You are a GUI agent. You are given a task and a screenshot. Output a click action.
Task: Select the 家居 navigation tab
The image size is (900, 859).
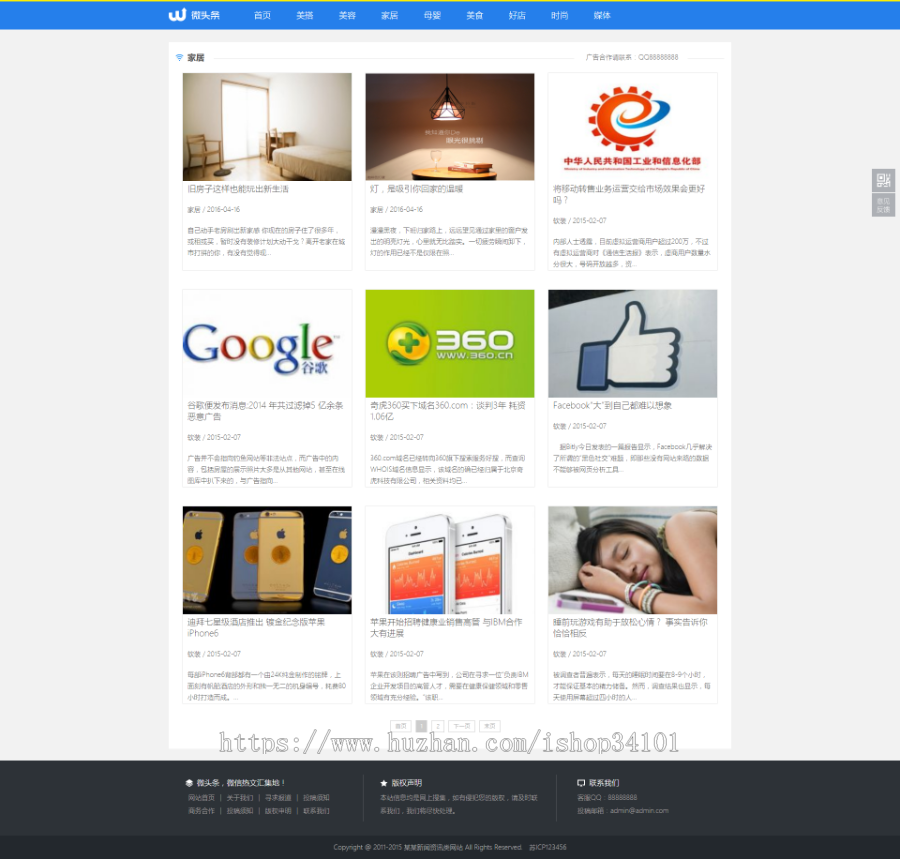coord(390,15)
